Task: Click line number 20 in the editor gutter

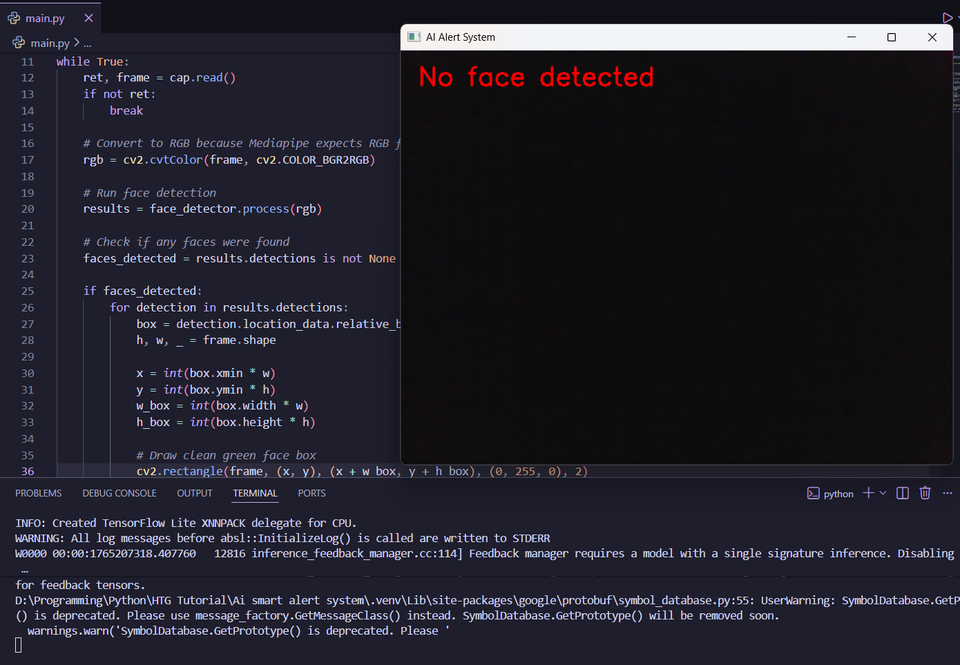Action: pos(27,208)
